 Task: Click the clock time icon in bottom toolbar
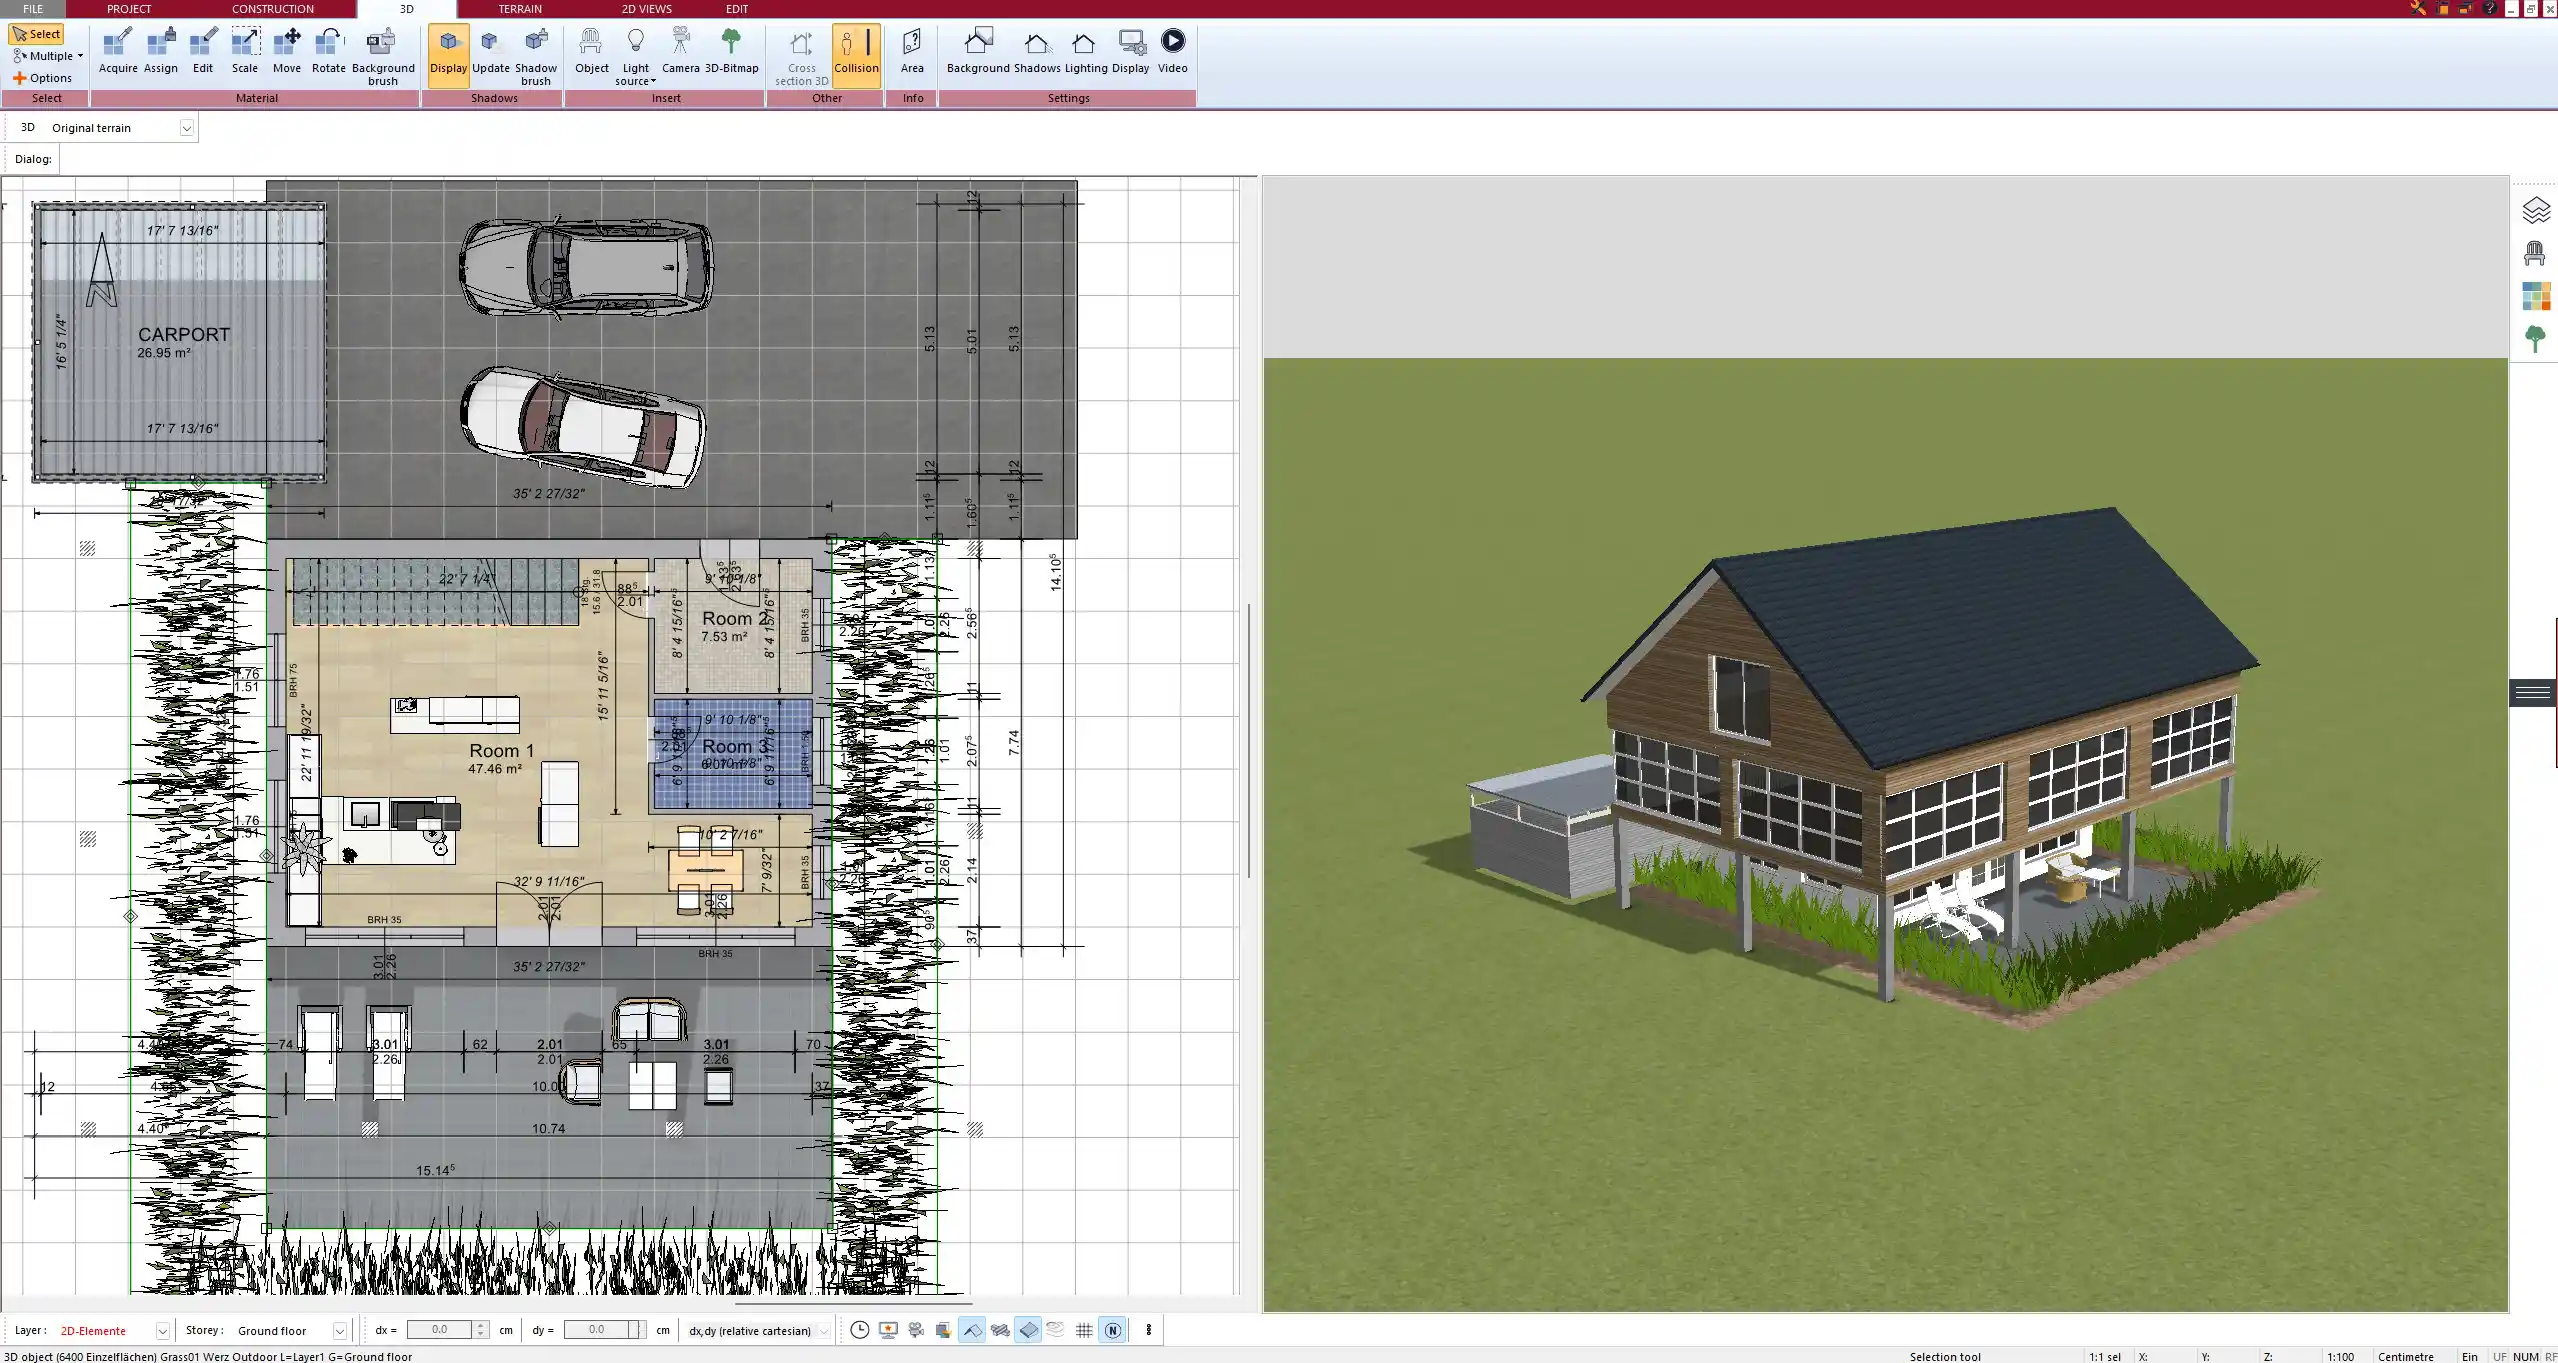coord(859,1330)
